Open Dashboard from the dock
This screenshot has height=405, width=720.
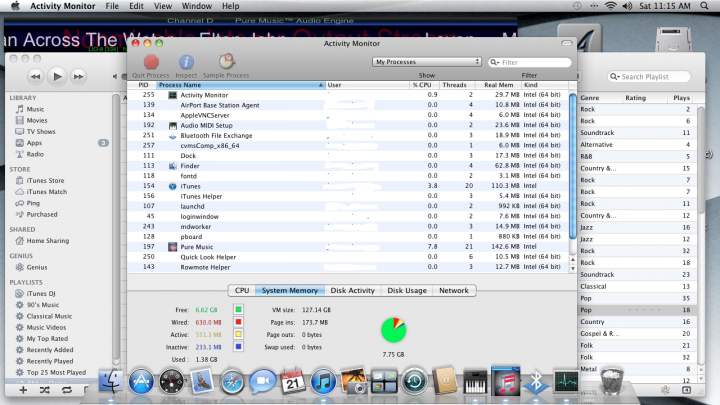point(172,382)
